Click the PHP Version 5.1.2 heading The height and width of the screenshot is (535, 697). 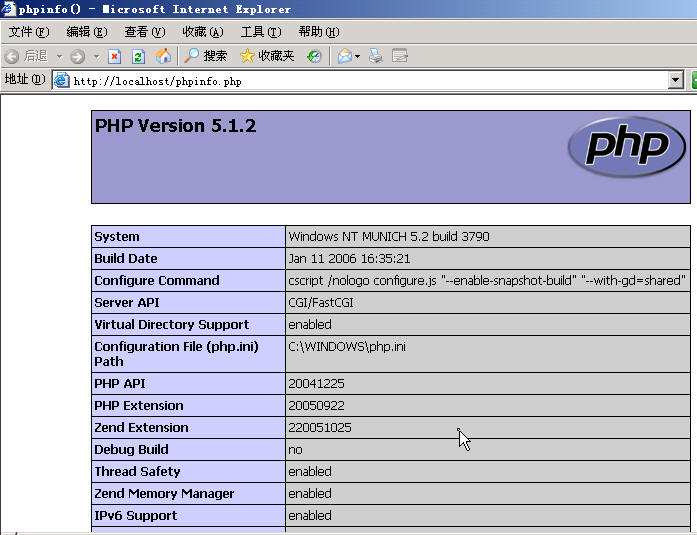click(x=176, y=126)
